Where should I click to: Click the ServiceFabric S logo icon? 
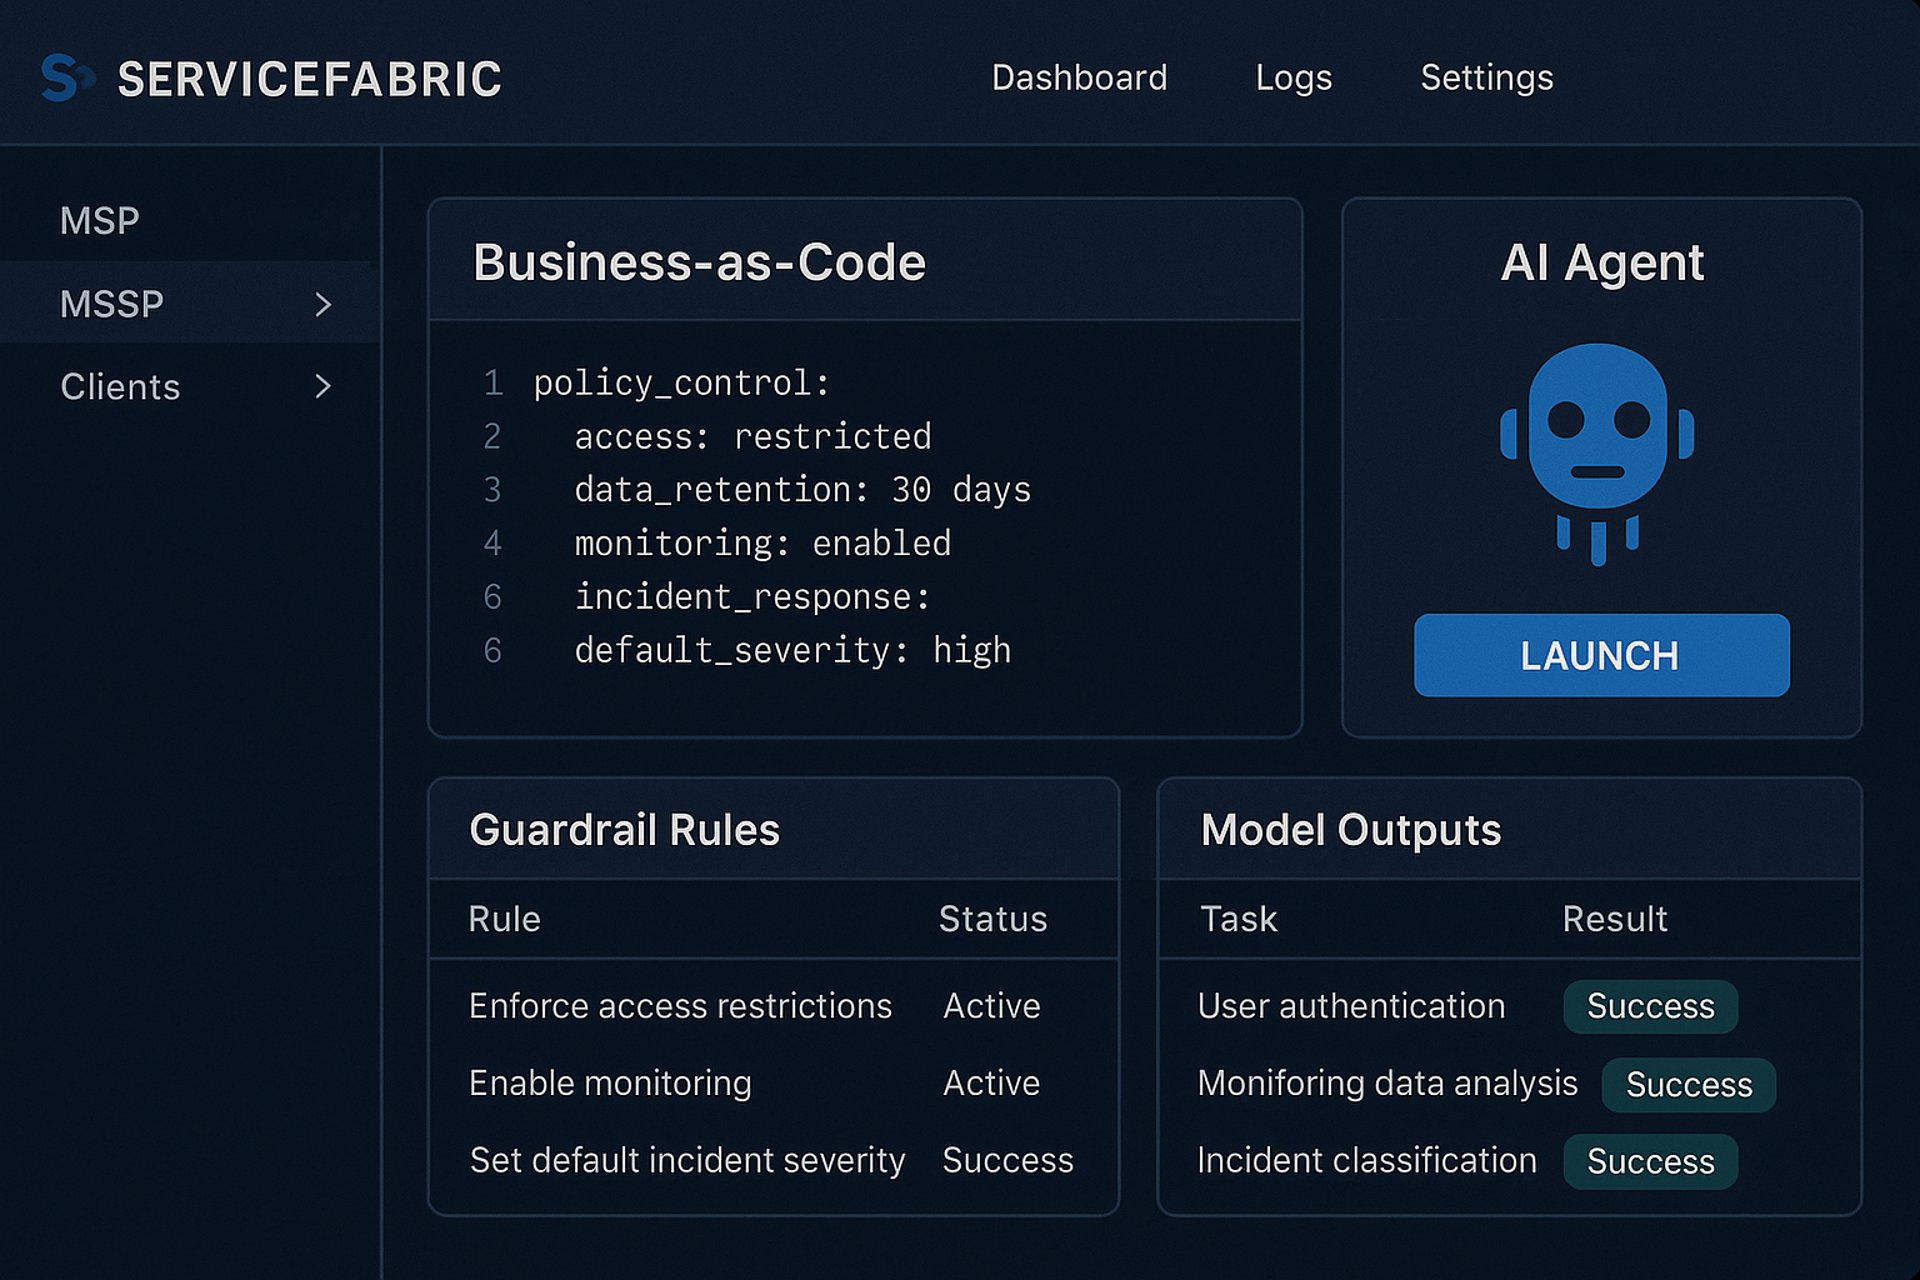[66, 78]
